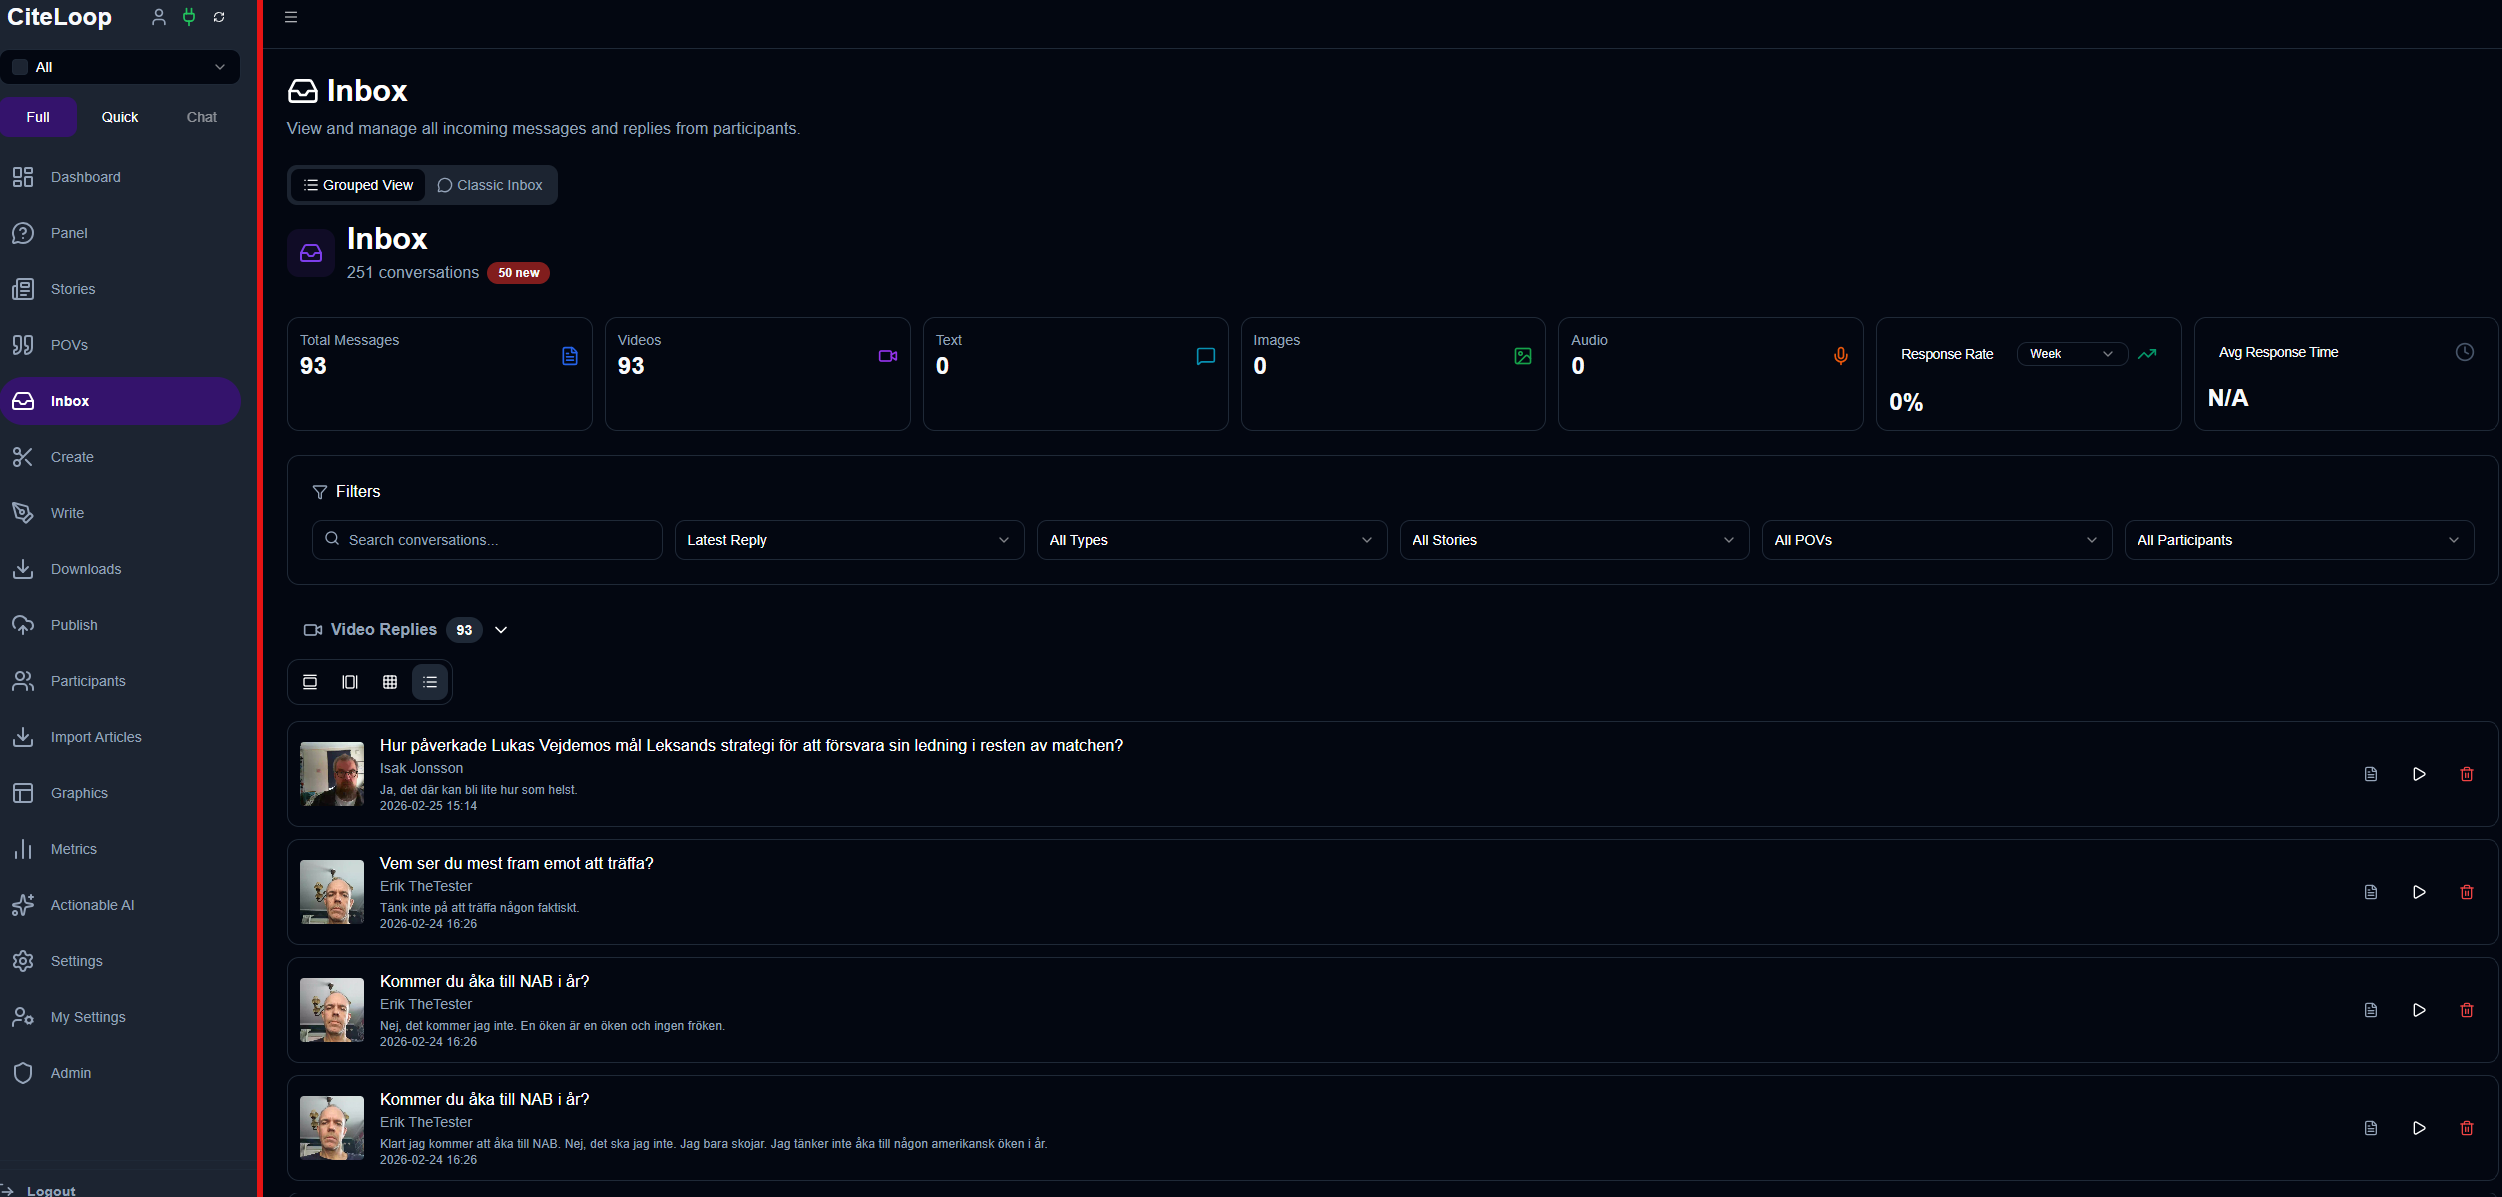Click the 50 new badge

point(518,273)
